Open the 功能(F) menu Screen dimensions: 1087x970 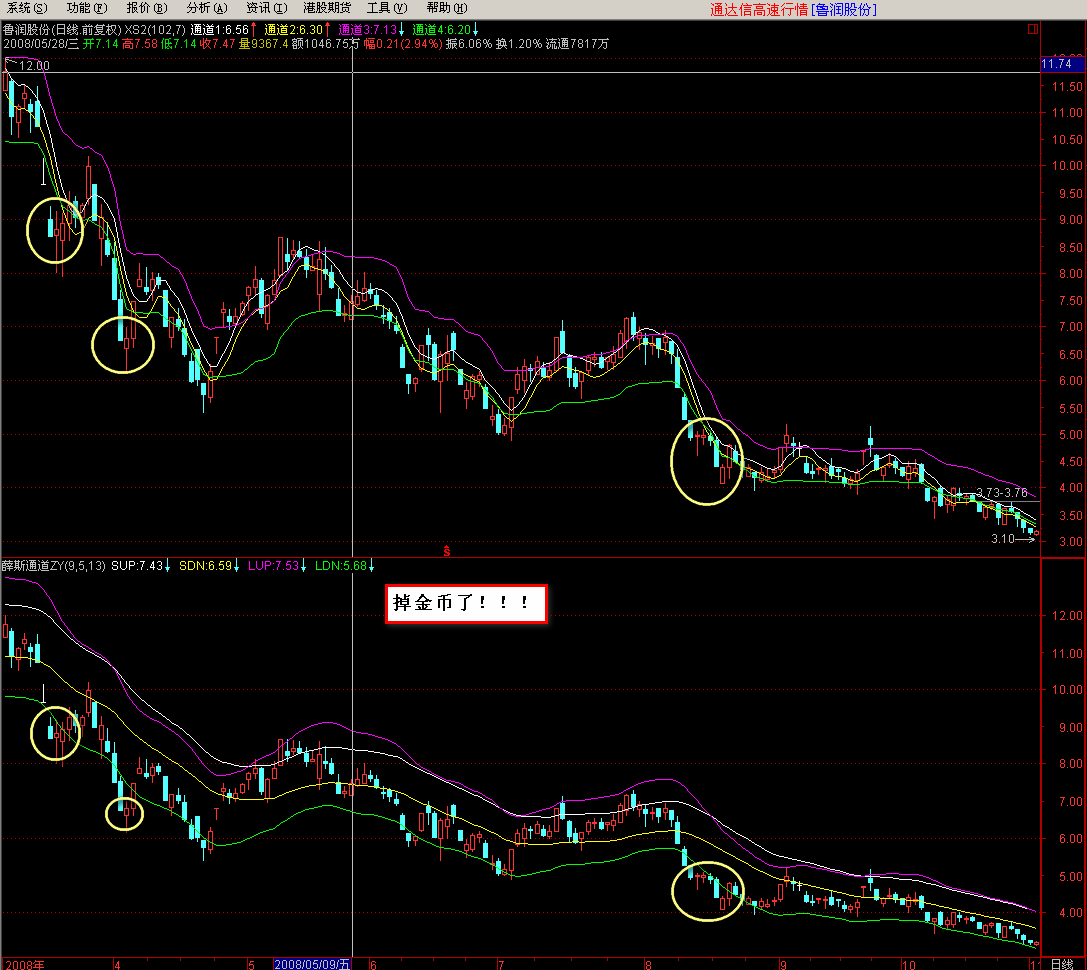coord(87,8)
